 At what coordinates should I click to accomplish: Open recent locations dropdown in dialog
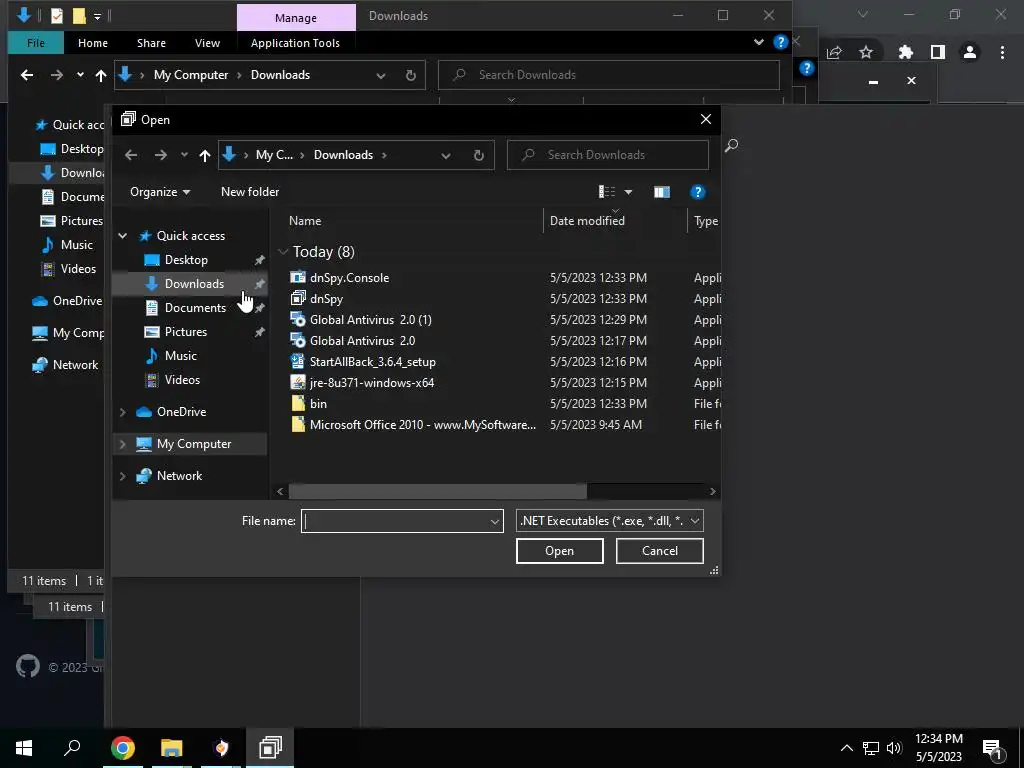coord(184,155)
